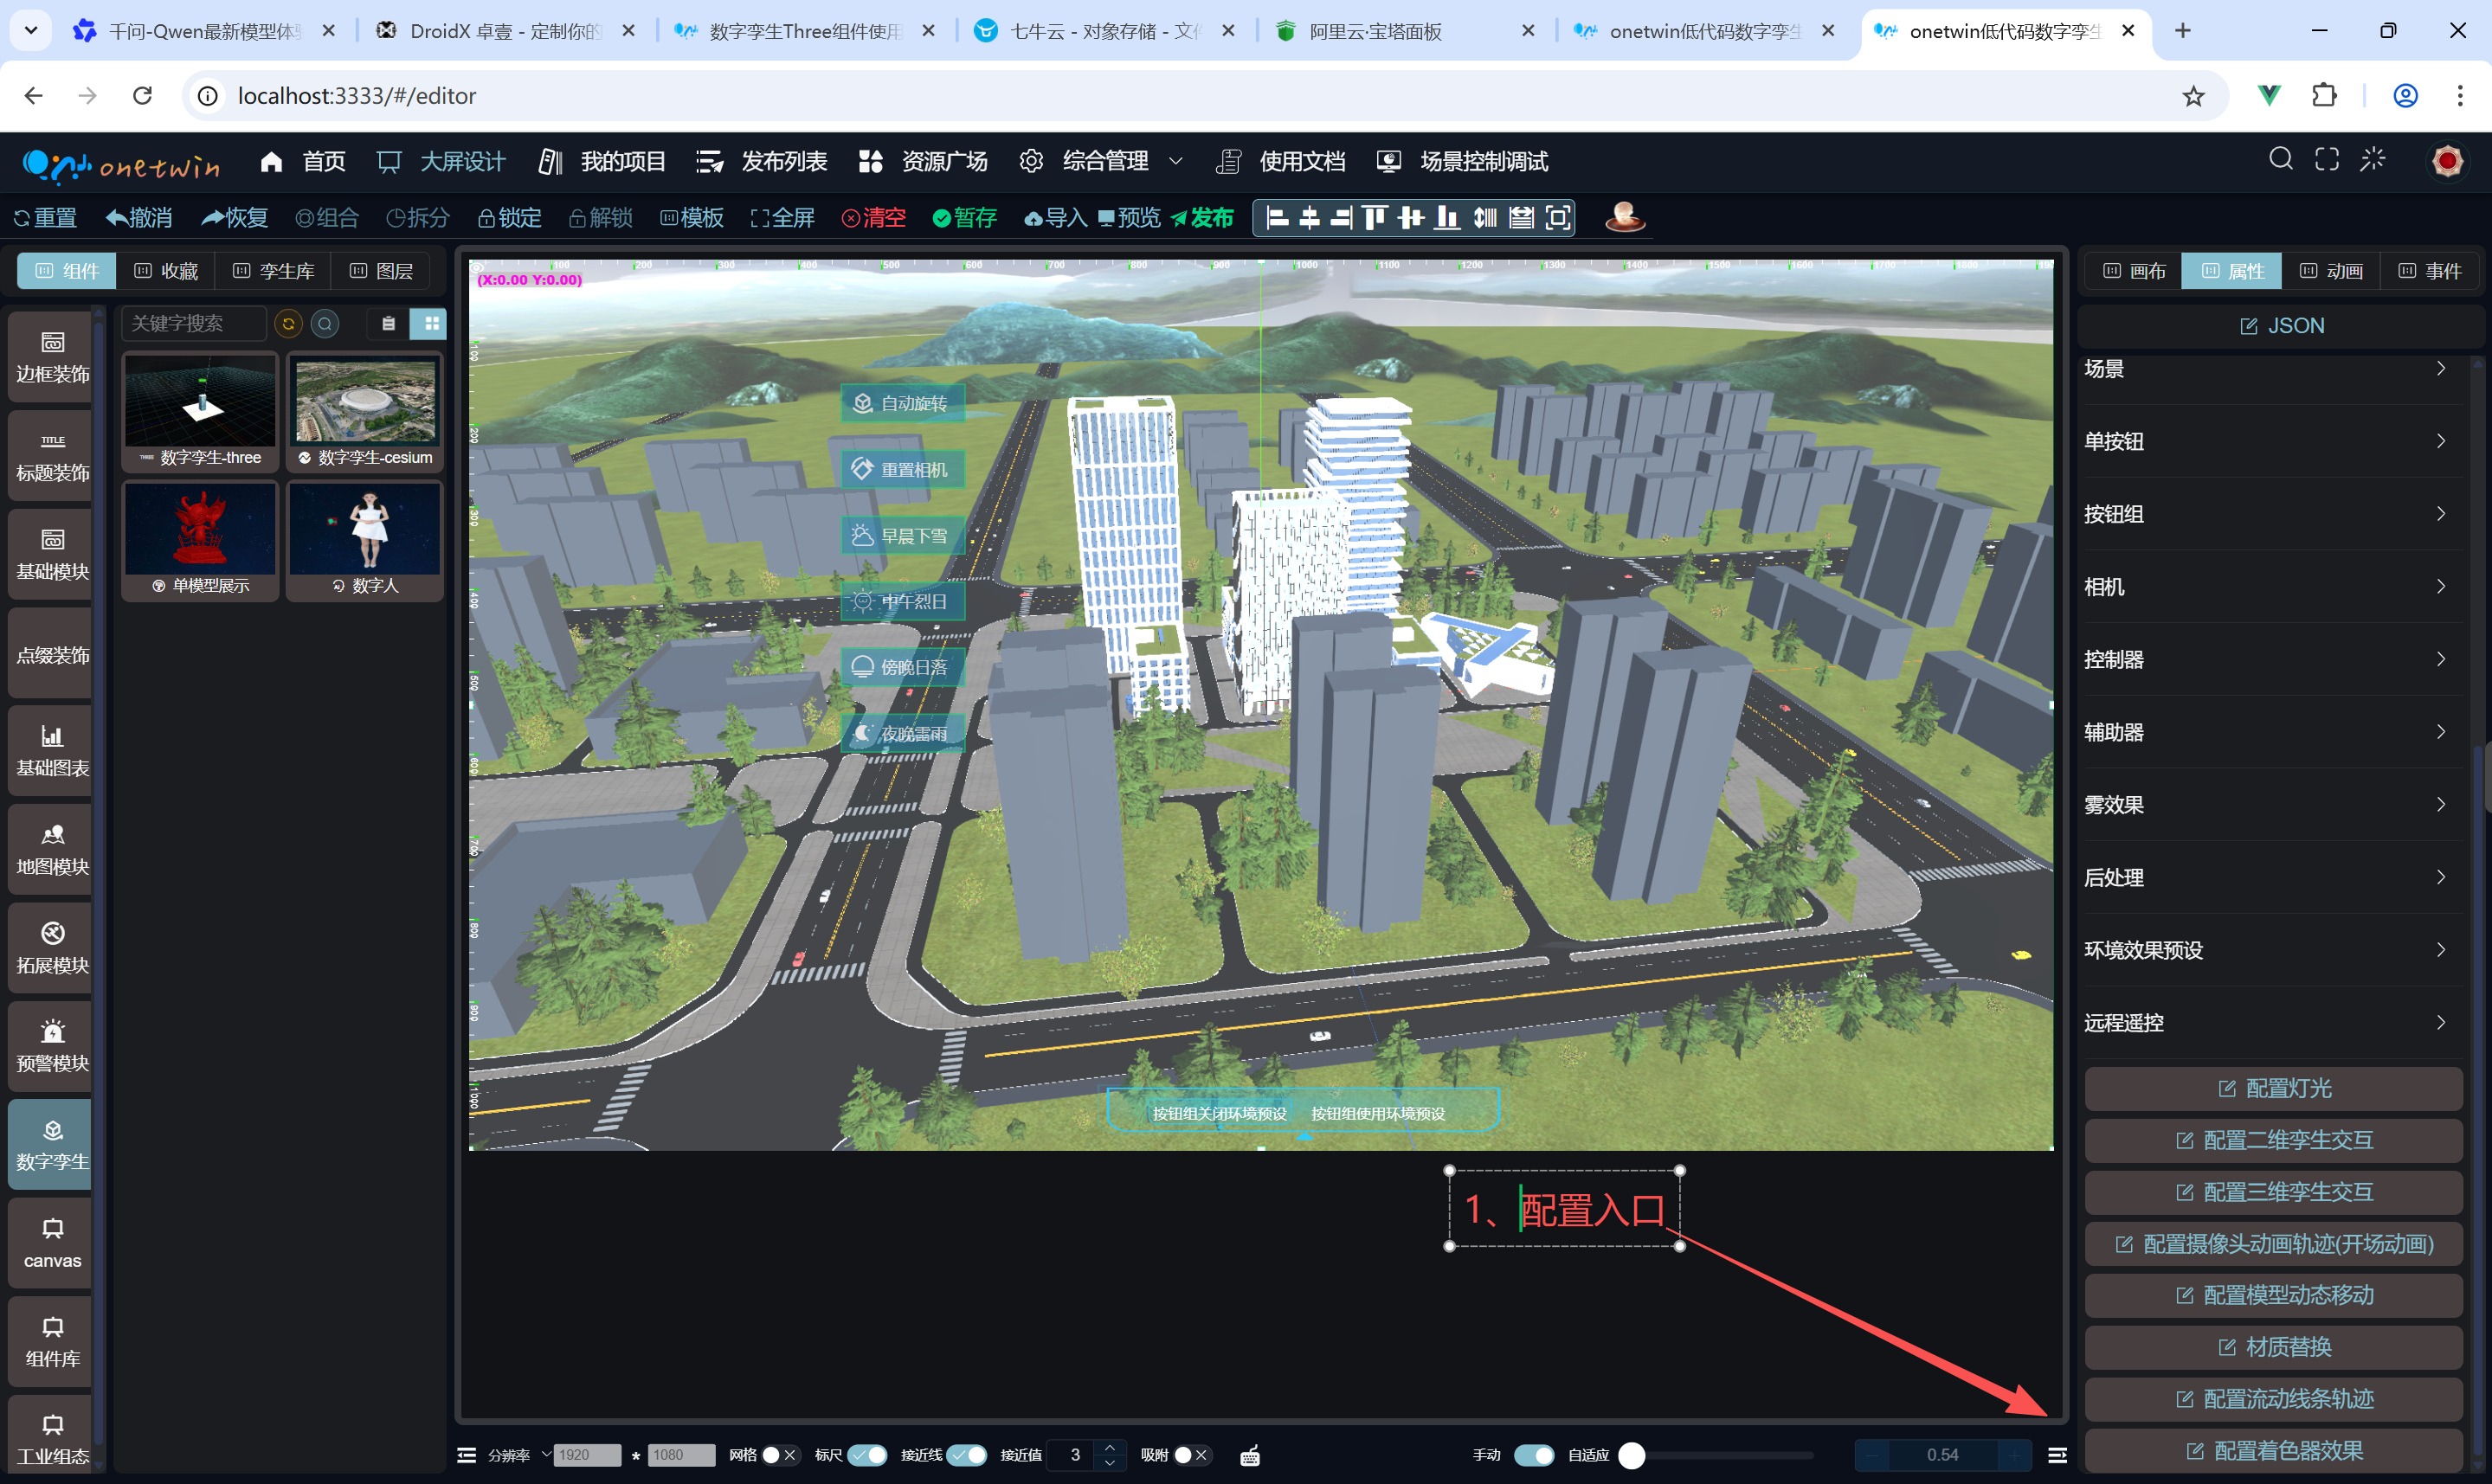Open the 图层 tab
The width and height of the screenshot is (2492, 1484).
point(382,271)
